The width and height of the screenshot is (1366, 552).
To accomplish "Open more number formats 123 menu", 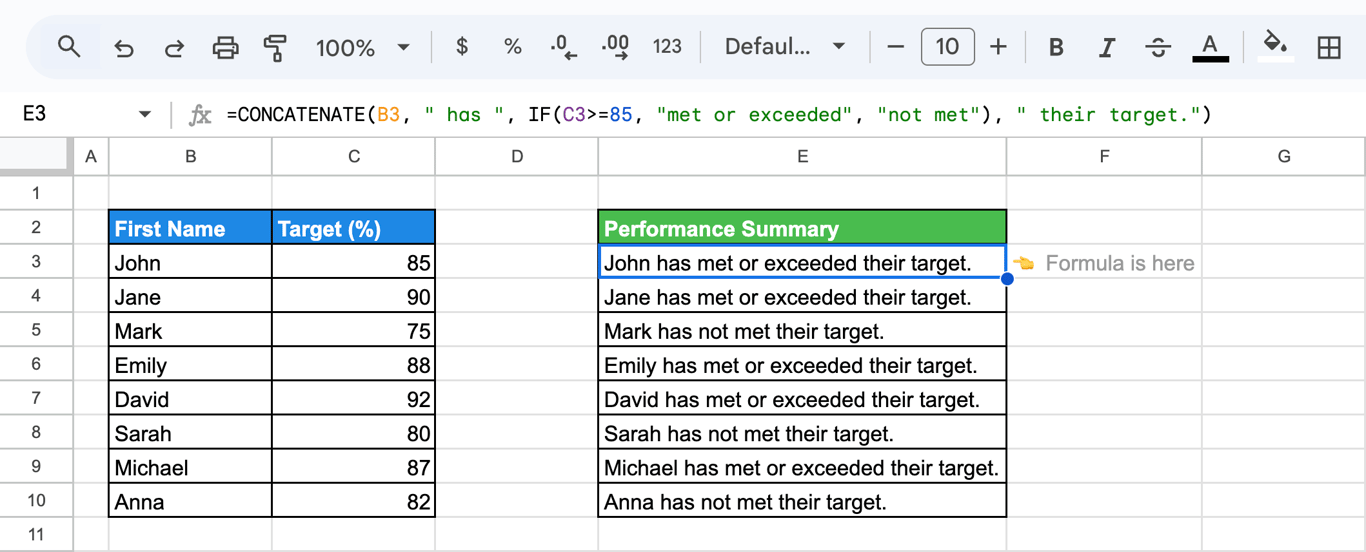I will coord(667,46).
